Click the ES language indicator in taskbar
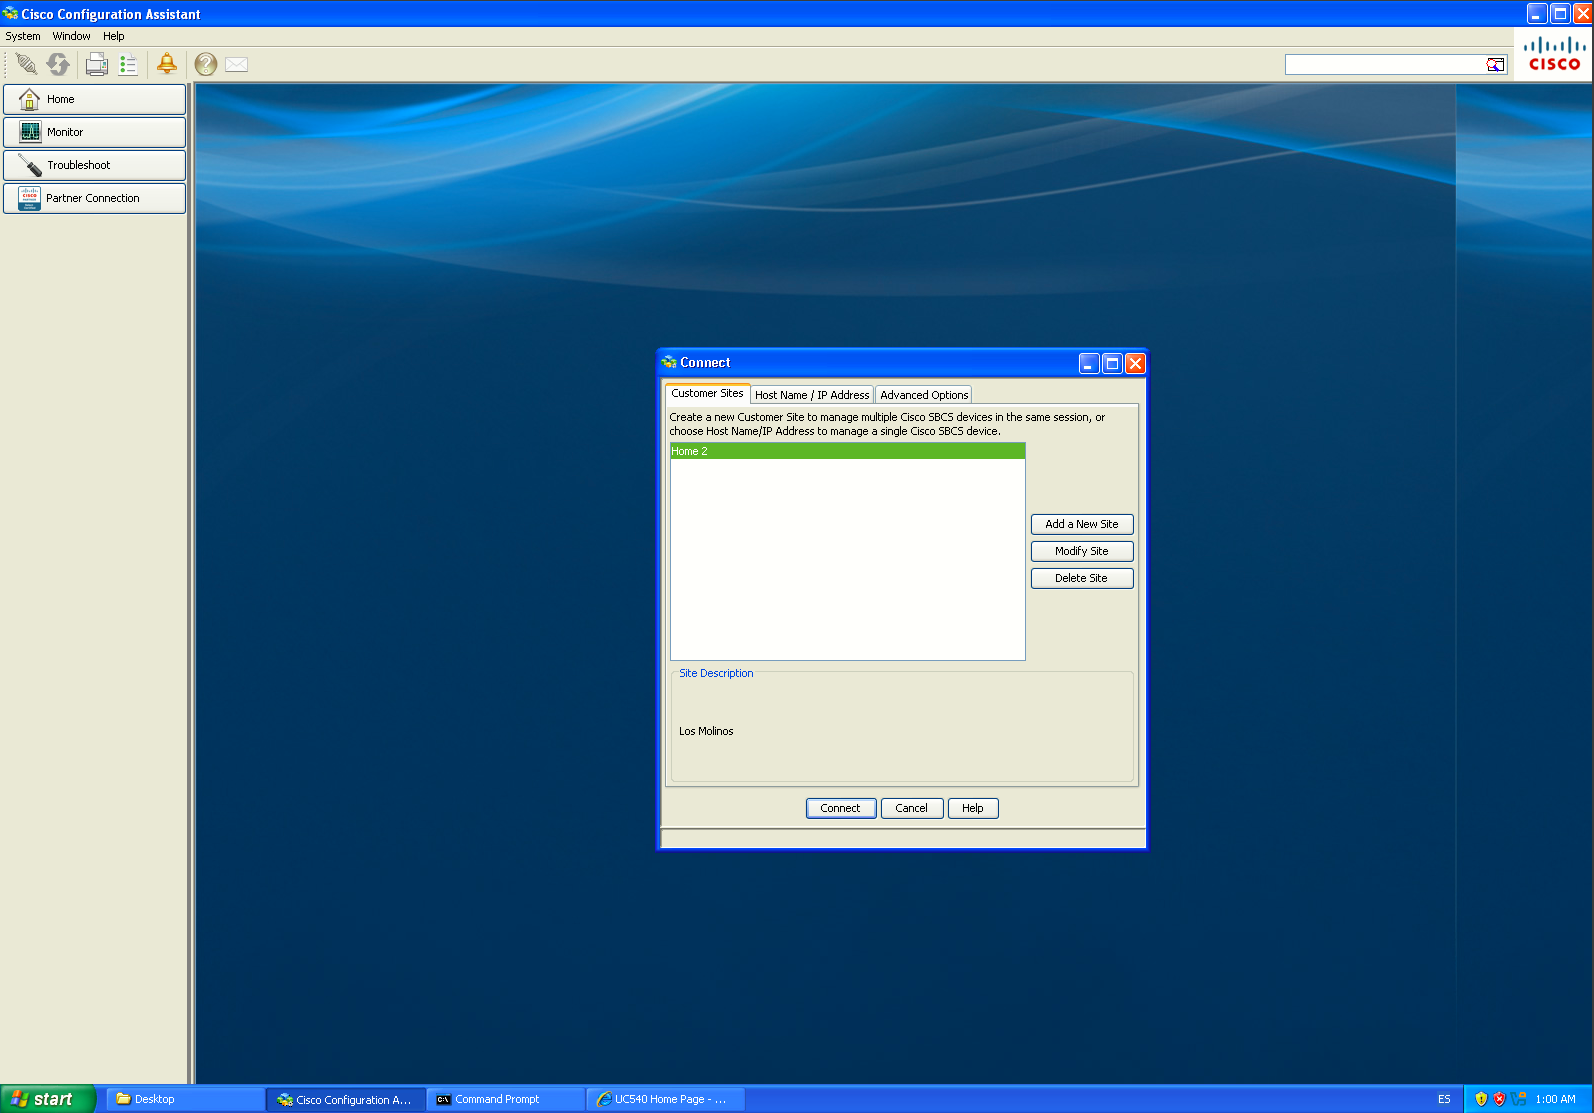 (1444, 1099)
